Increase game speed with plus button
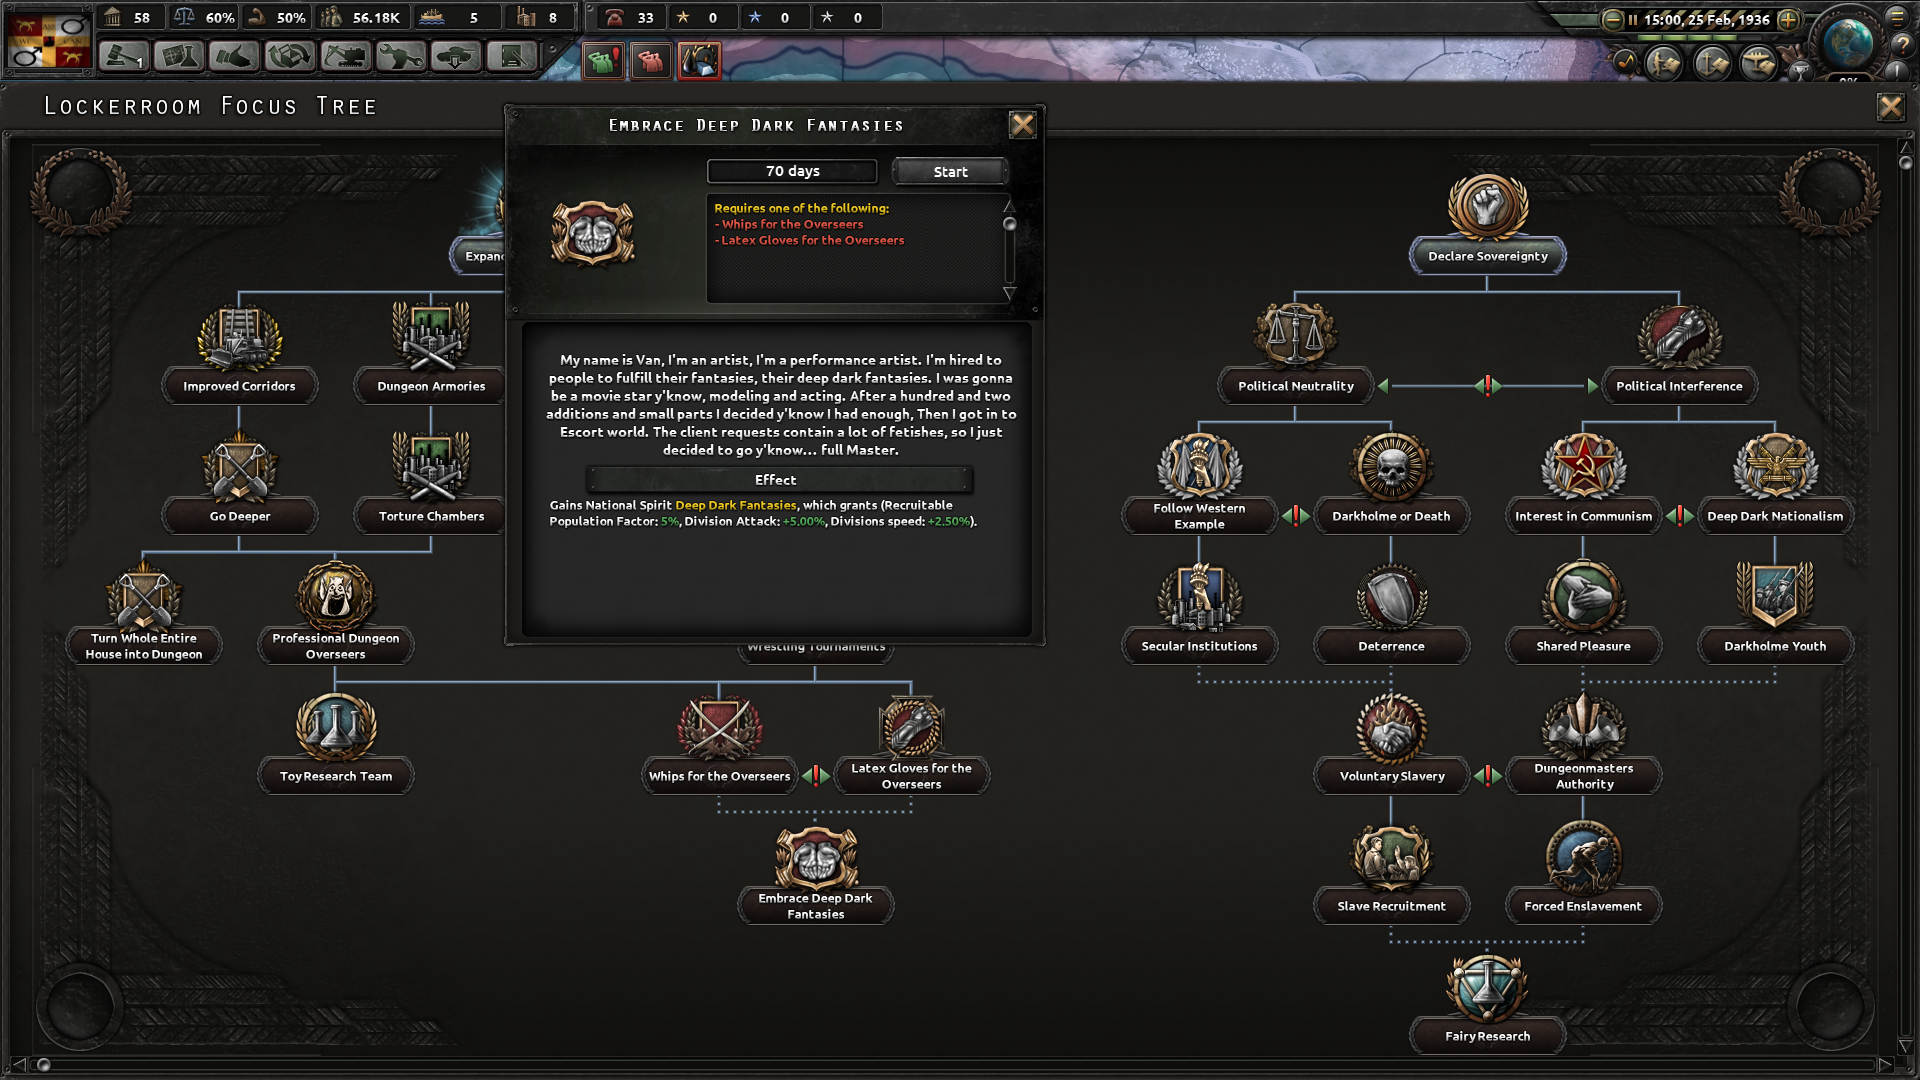Image resolution: width=1920 pixels, height=1080 pixels. pos(1788,19)
